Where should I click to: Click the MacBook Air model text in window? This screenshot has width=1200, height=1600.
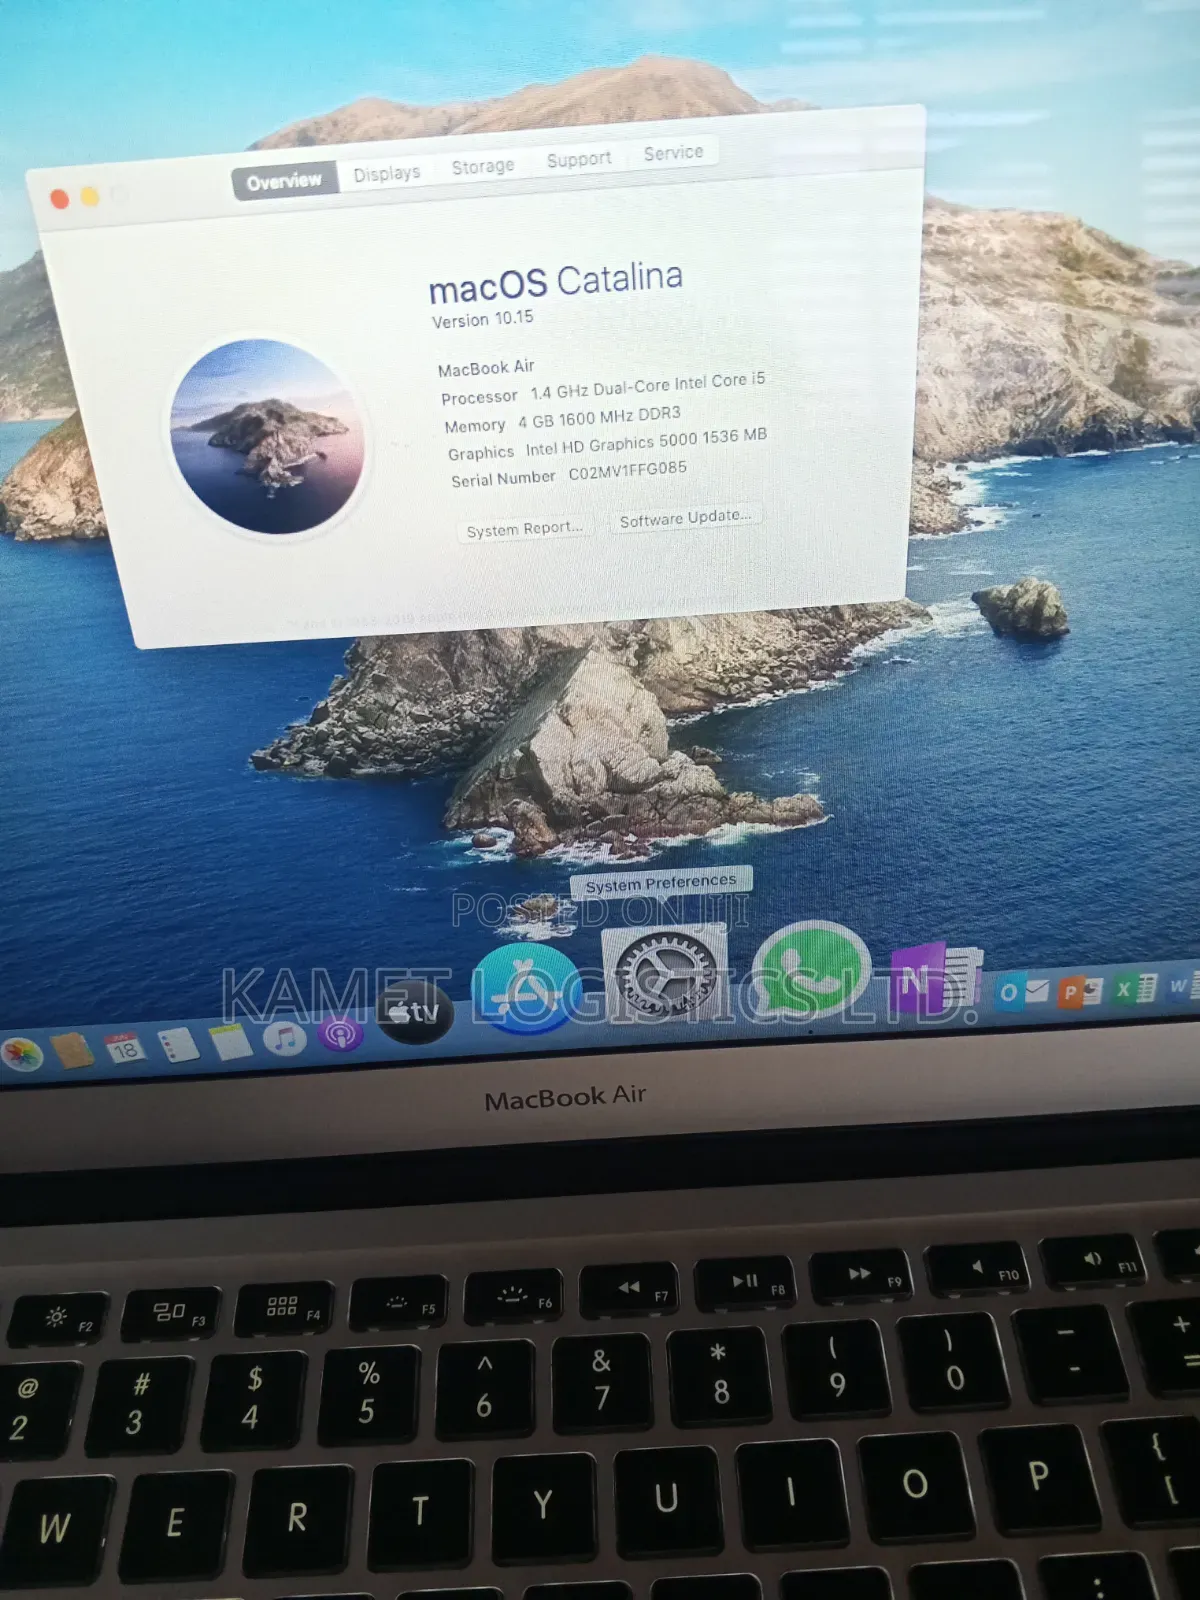coord(486,368)
